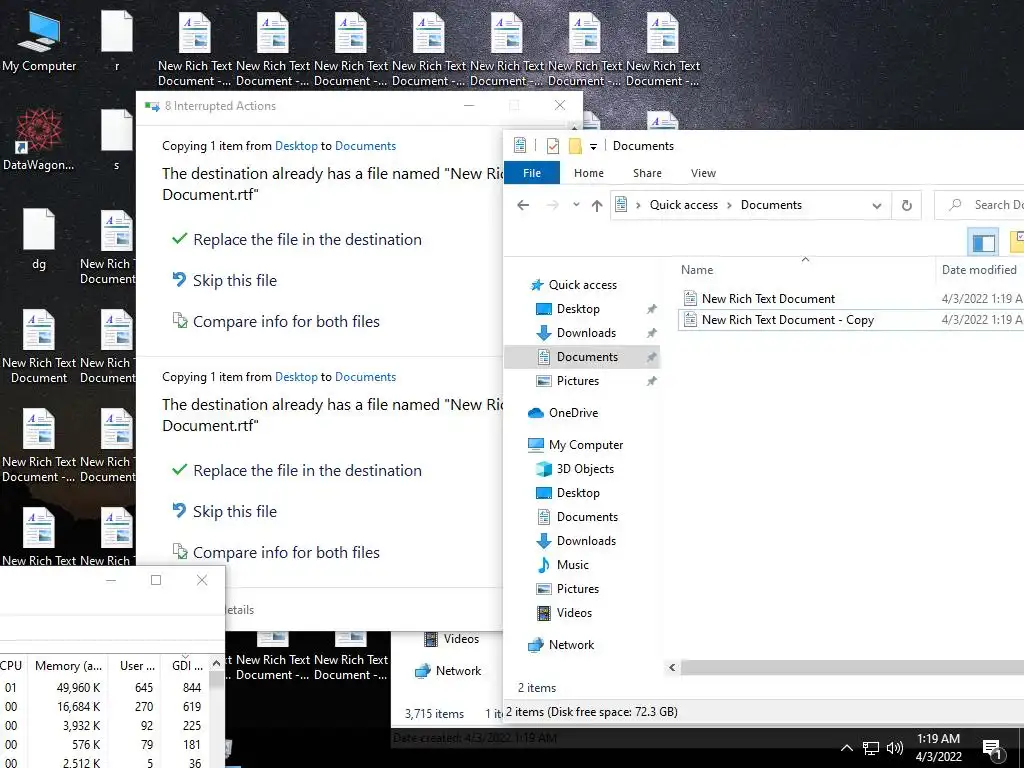1024x768 pixels.
Task: Open the address bar history dropdown
Action: [x=876, y=205]
